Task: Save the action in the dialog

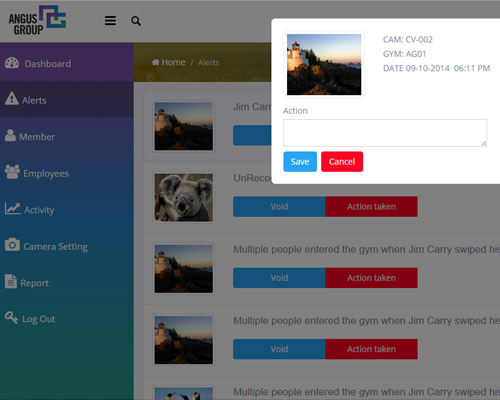Action: (x=300, y=162)
